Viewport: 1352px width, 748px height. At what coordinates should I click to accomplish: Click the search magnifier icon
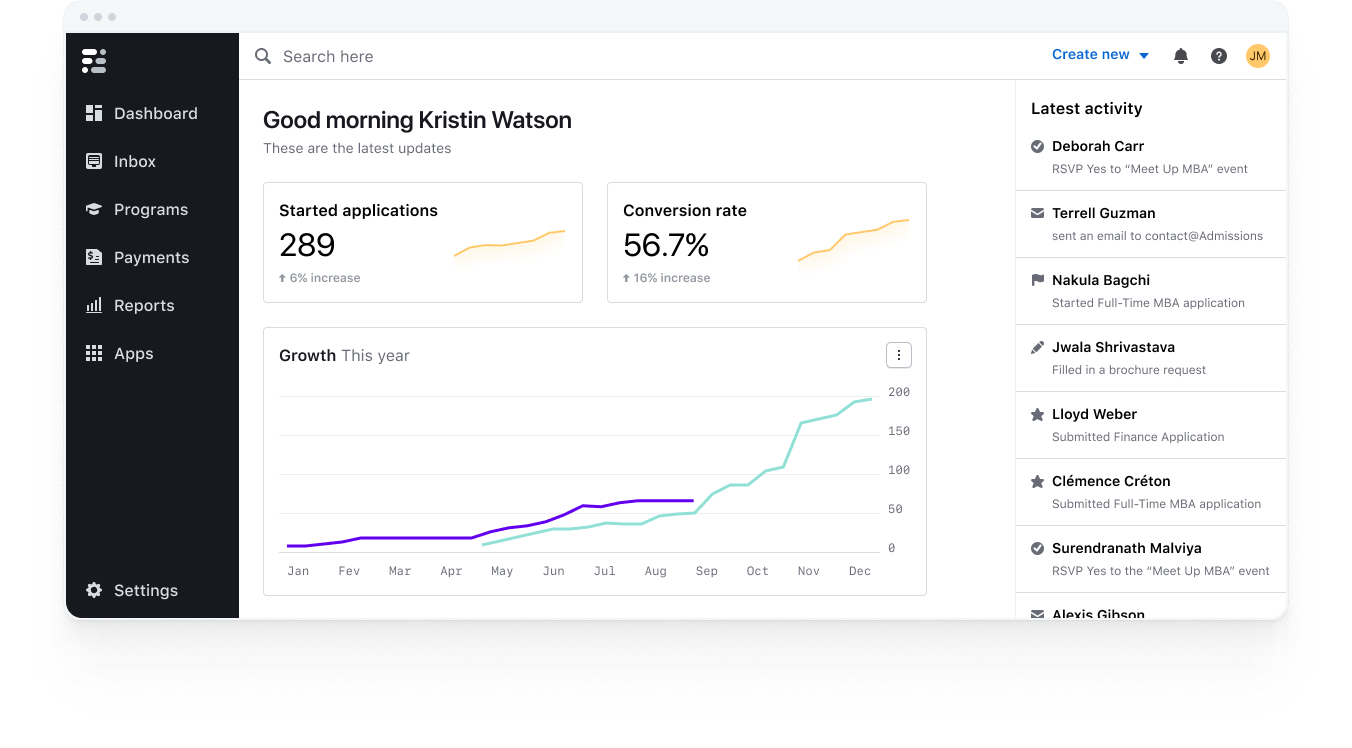263,56
